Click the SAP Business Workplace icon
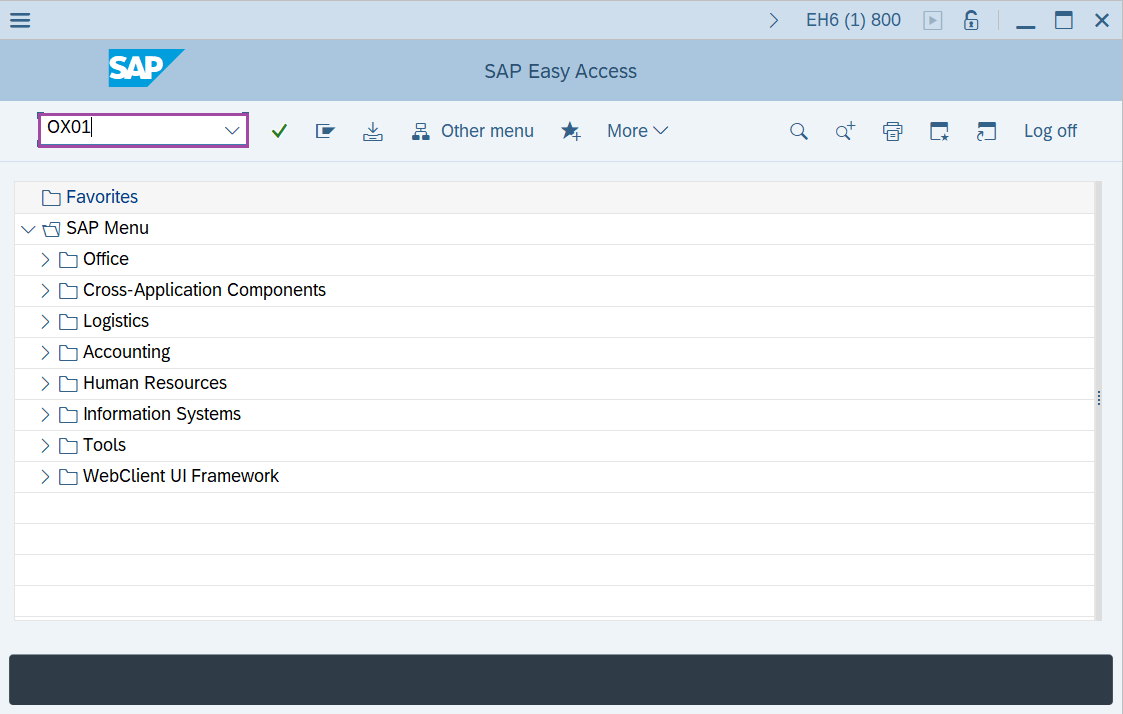 coord(325,130)
